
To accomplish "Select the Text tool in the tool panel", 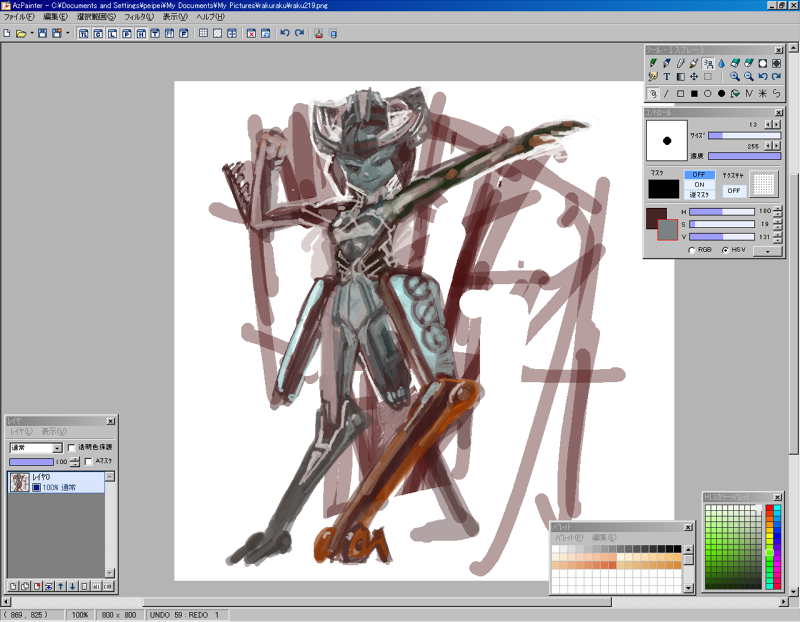I will click(666, 76).
